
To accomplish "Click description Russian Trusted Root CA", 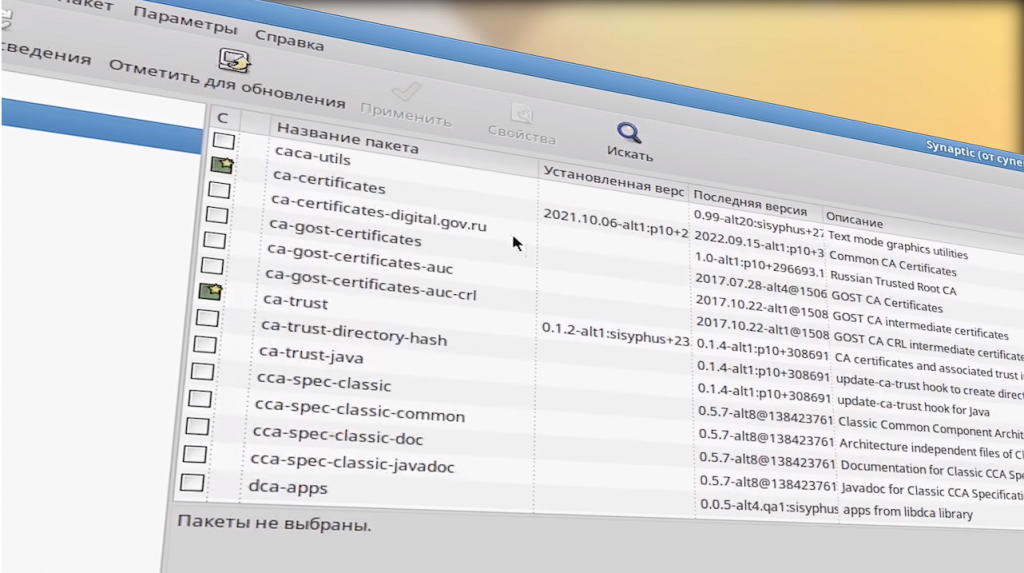I will pyautogui.click(x=893, y=283).
